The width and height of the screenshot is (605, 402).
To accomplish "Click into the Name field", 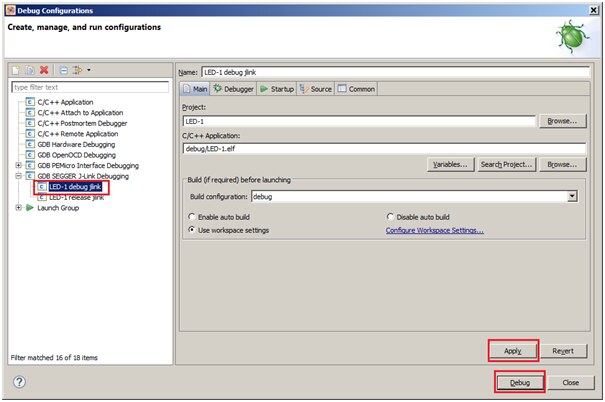I will click(395, 72).
